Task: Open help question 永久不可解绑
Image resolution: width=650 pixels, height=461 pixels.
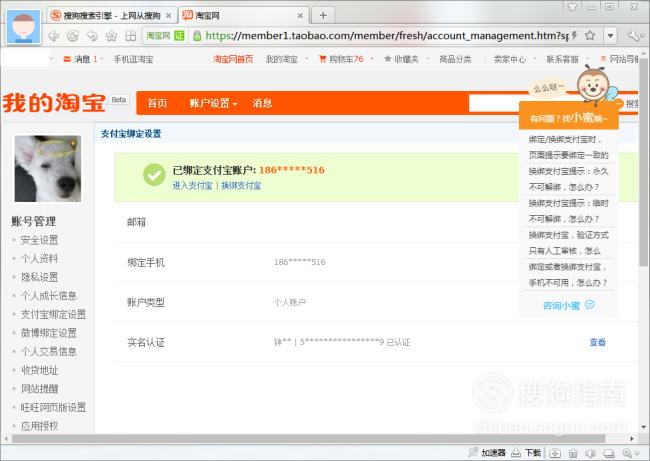Action: [568, 179]
